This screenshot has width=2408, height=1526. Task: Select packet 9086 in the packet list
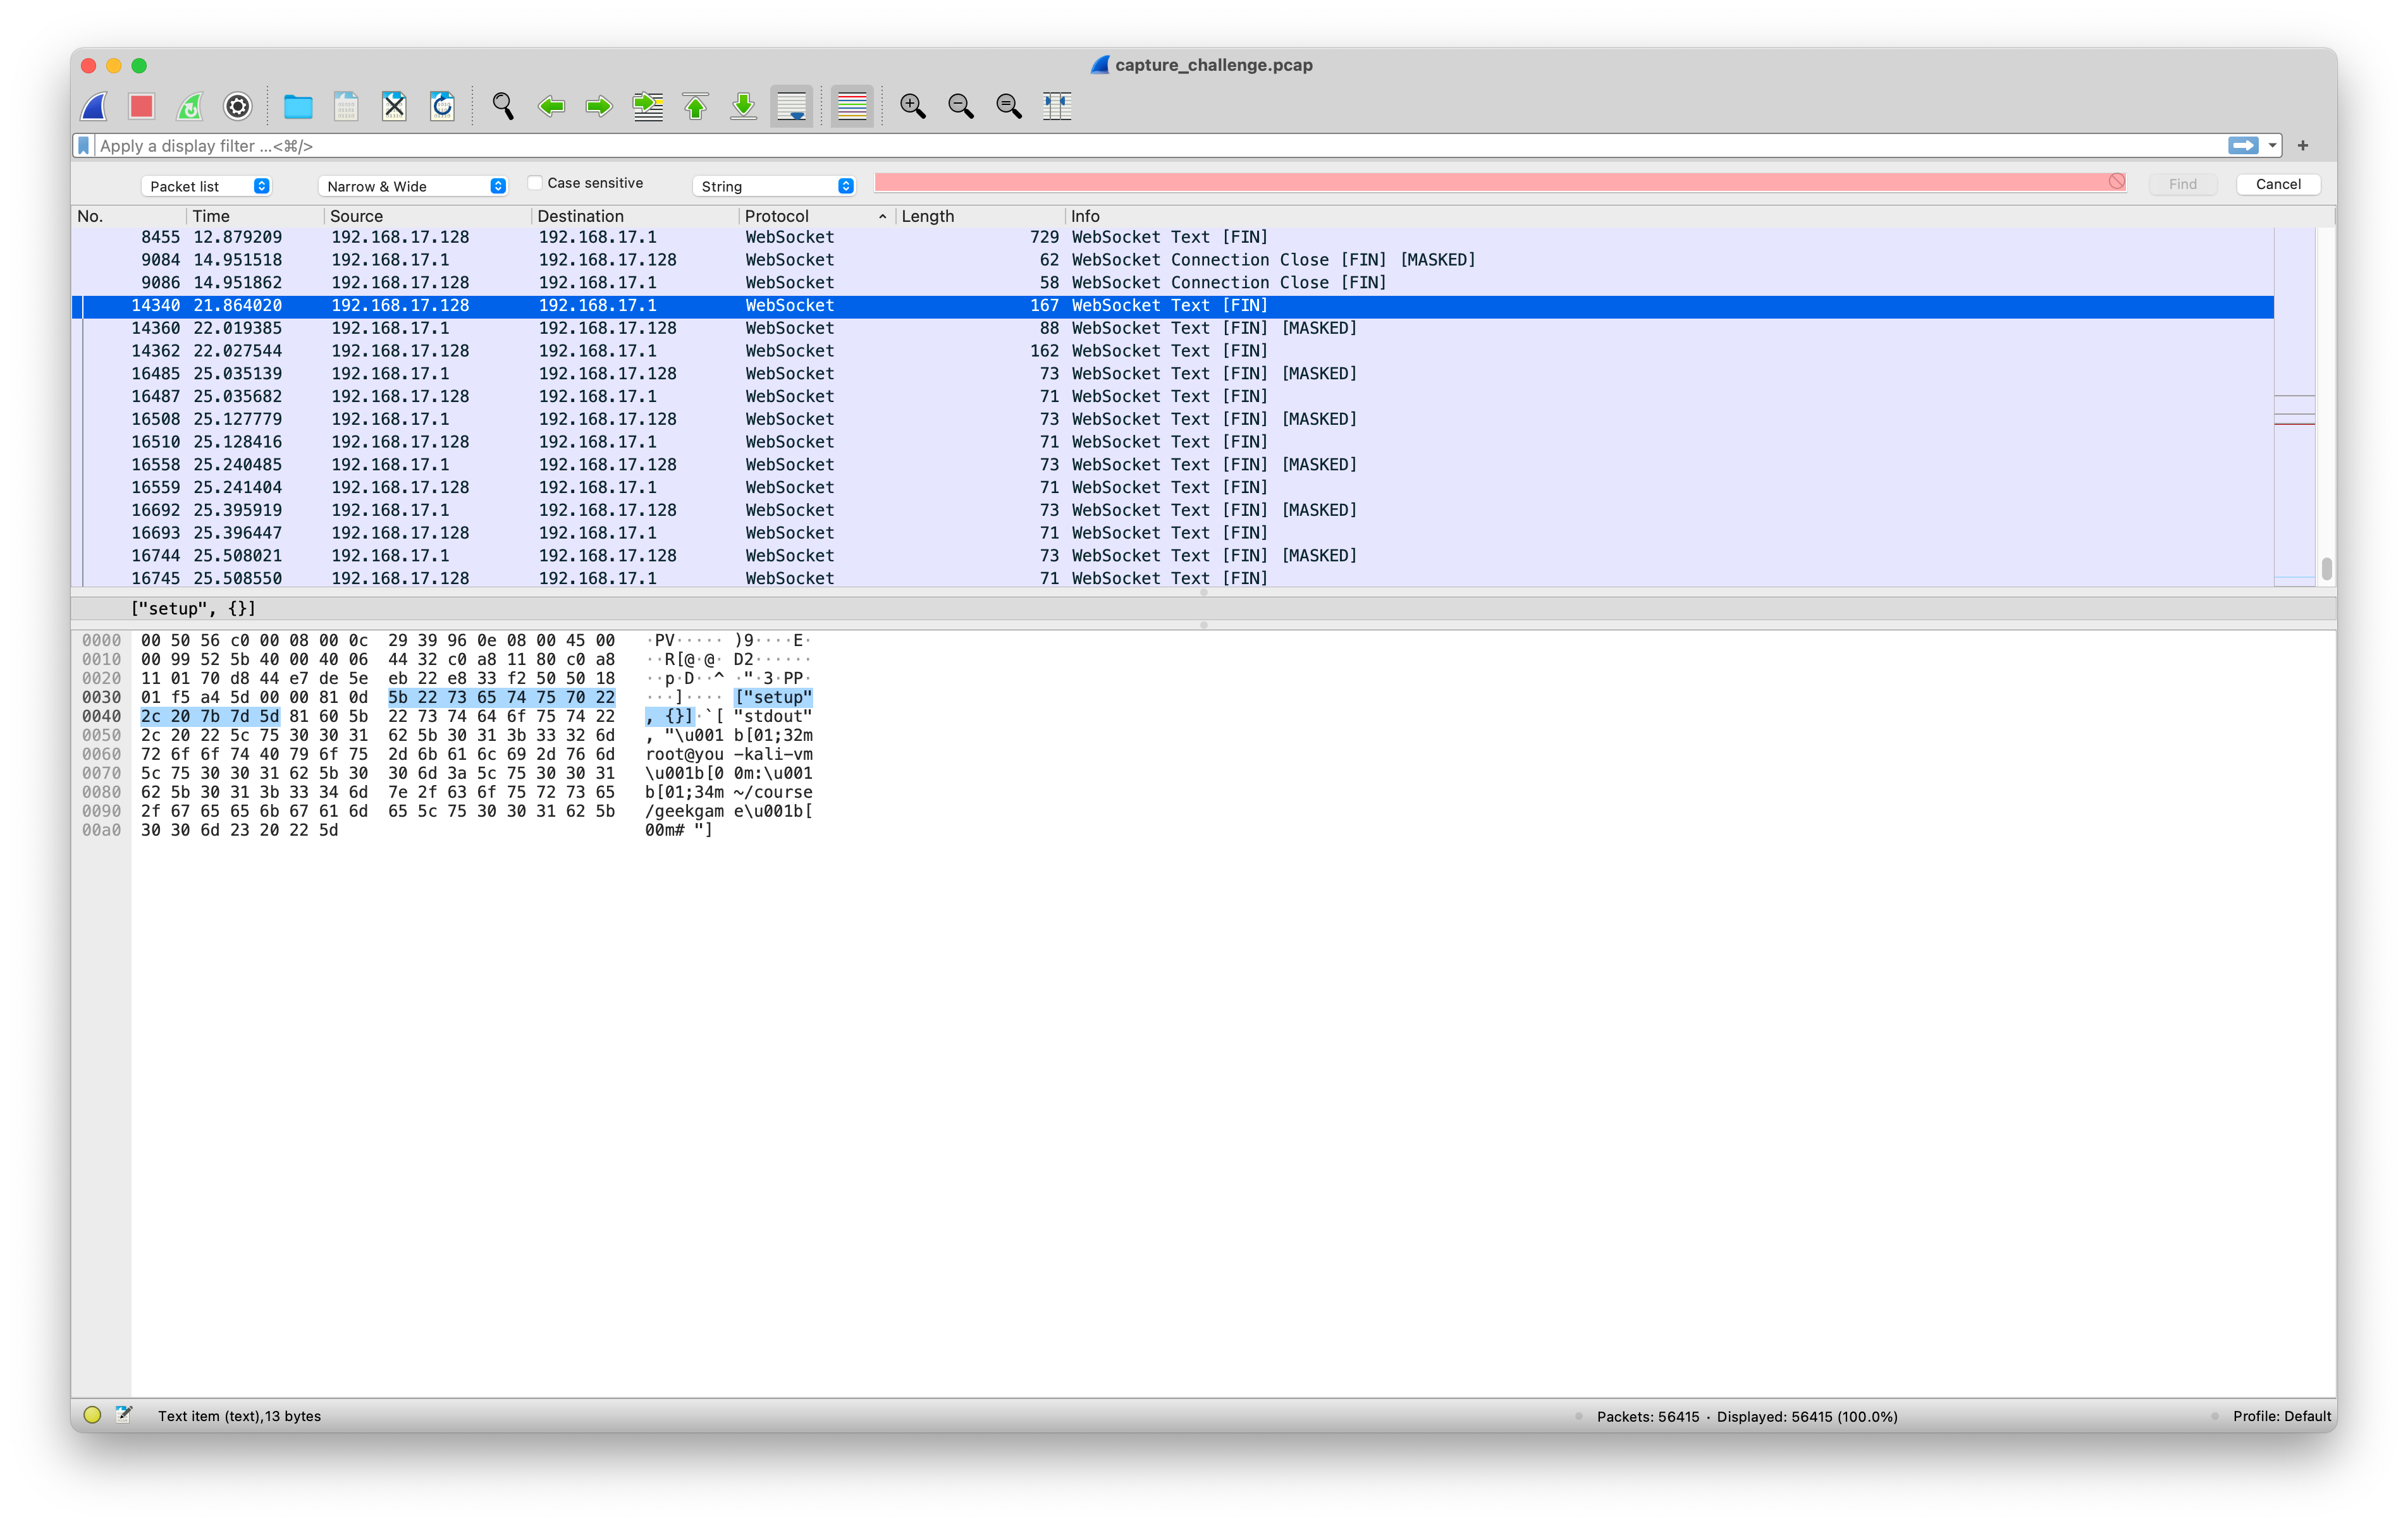pos(1173,283)
